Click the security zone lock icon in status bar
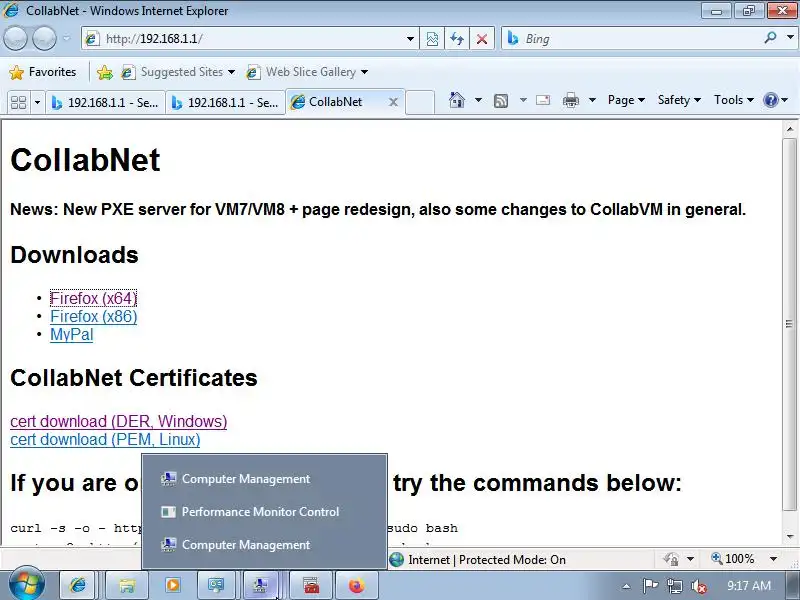Screen dimensions: 800x600 [x=671, y=559]
